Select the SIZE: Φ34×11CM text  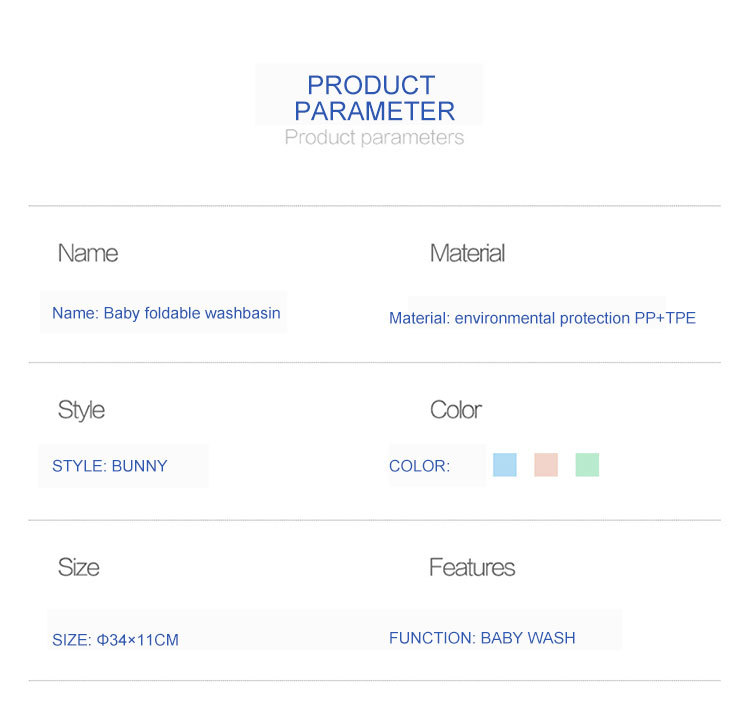click(115, 640)
